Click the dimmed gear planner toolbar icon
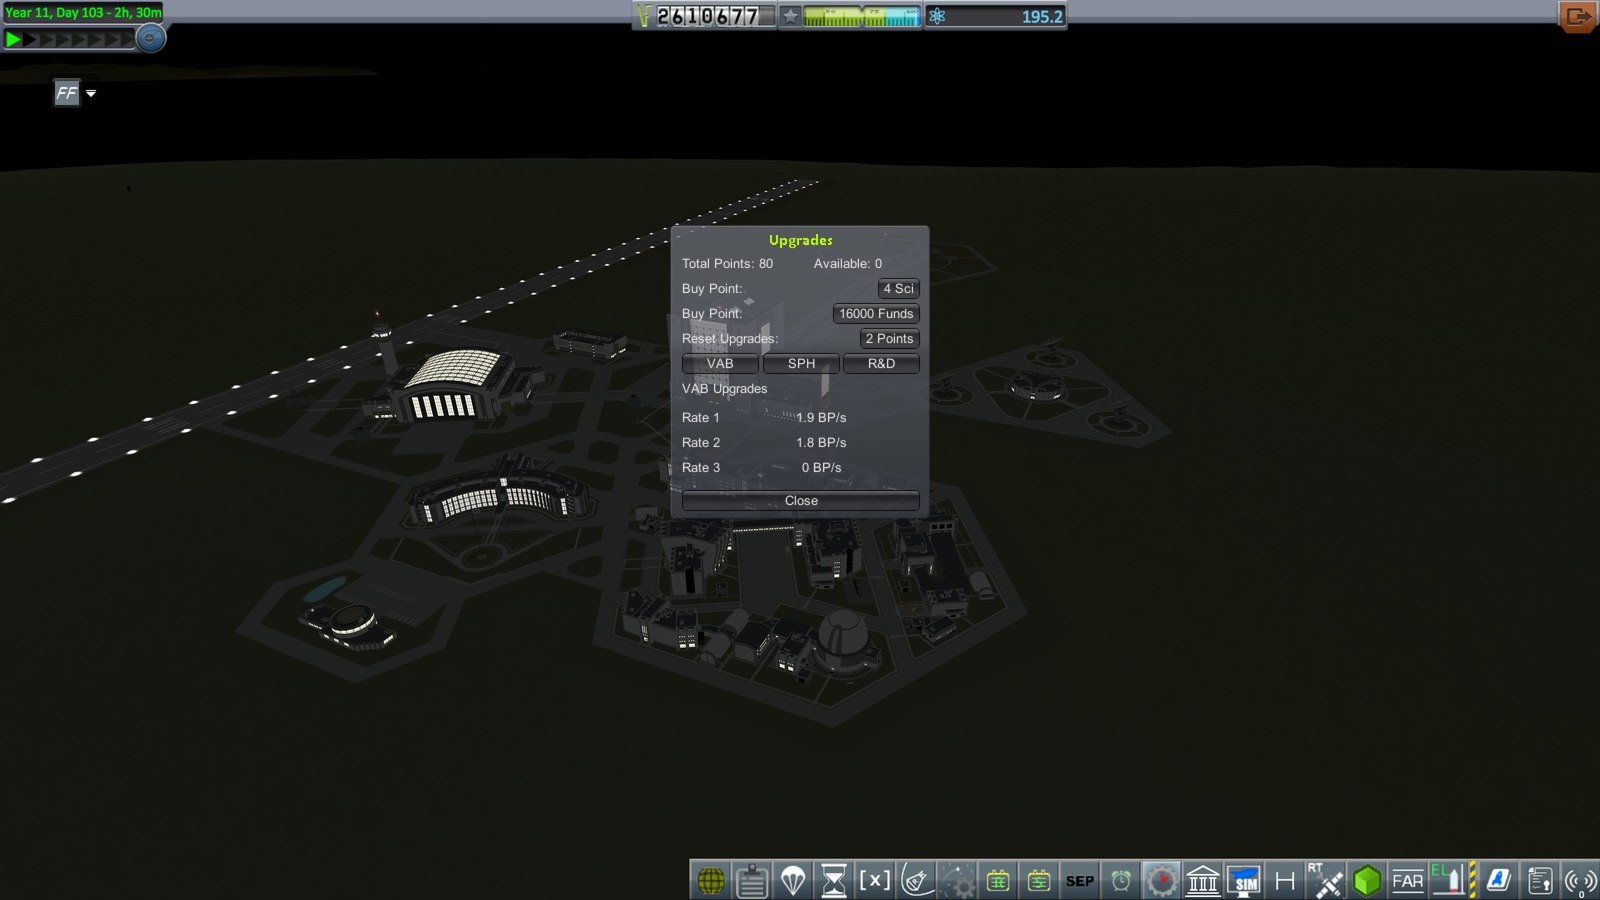 [x=957, y=881]
